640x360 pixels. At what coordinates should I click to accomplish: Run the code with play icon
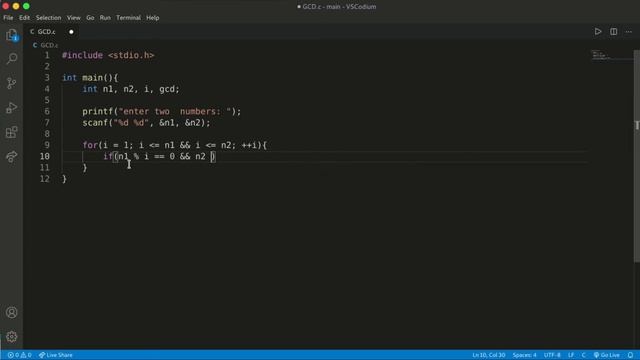(598, 31)
